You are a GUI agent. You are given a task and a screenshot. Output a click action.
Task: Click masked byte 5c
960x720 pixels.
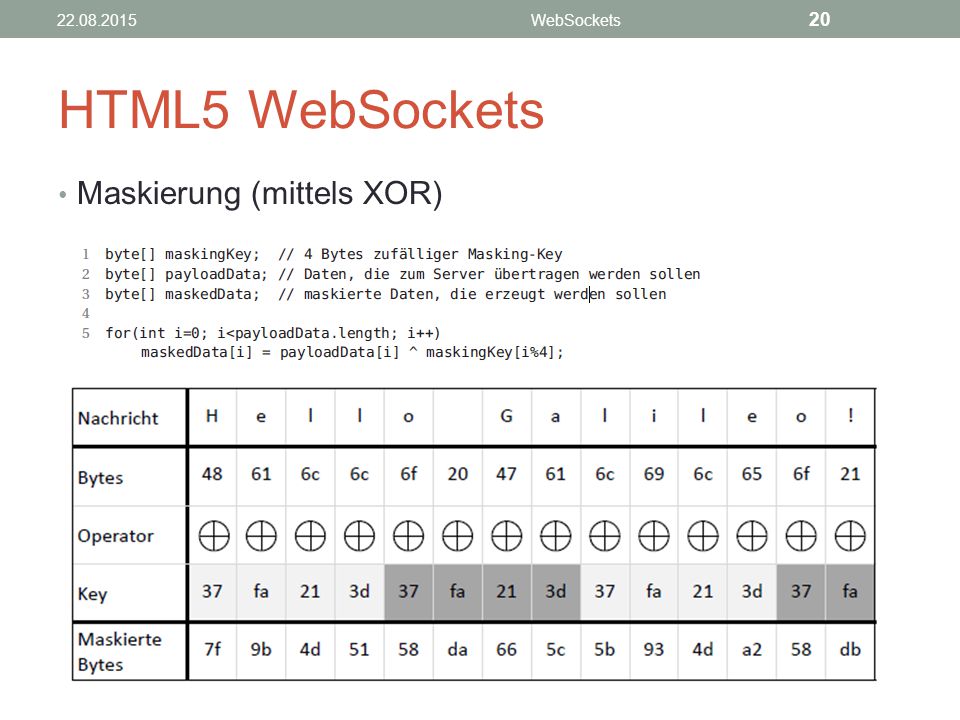point(555,650)
